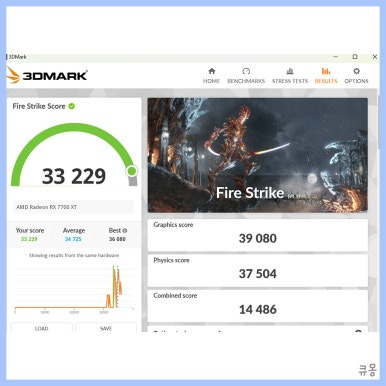Maximize the 3DMark window
This screenshot has width=386, height=386.
355,57
